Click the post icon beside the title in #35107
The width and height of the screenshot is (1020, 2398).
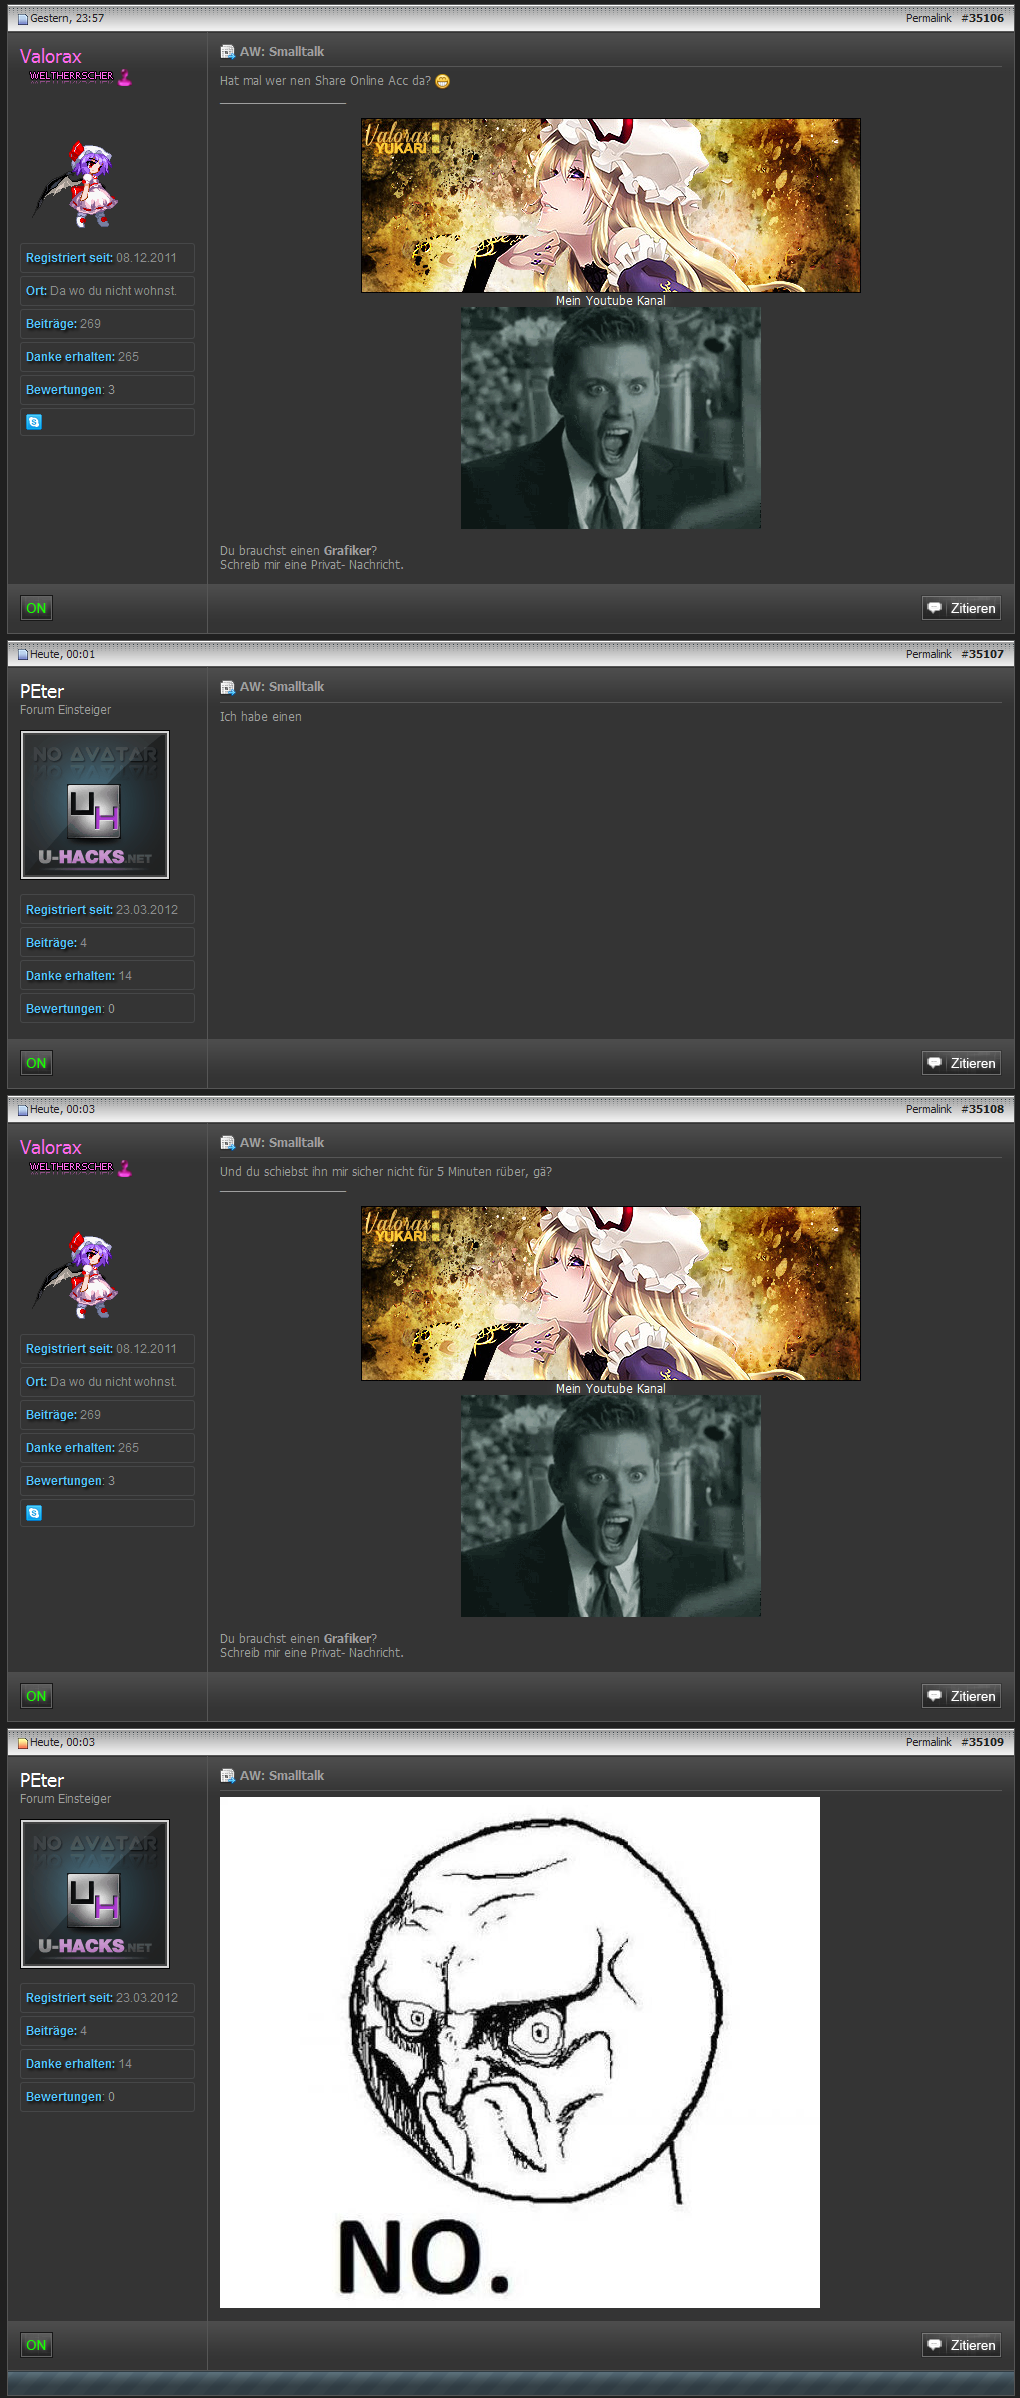[227, 687]
